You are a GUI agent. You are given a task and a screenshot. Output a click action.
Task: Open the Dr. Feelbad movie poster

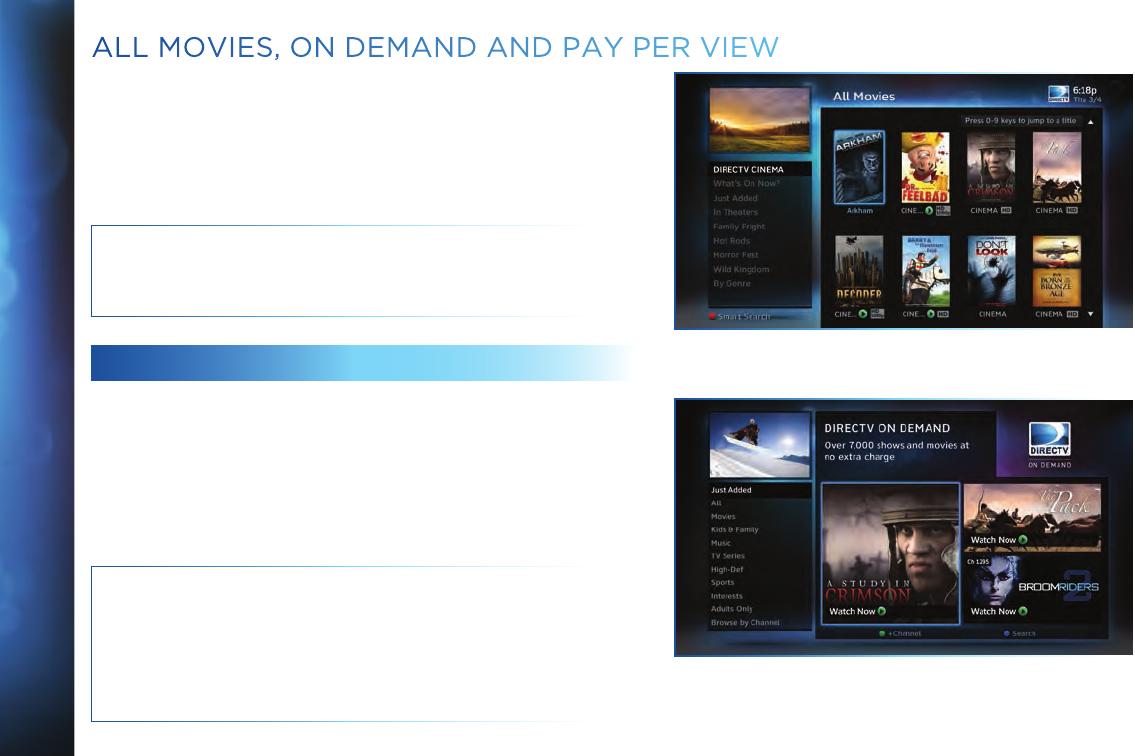pyautogui.click(x=925, y=167)
